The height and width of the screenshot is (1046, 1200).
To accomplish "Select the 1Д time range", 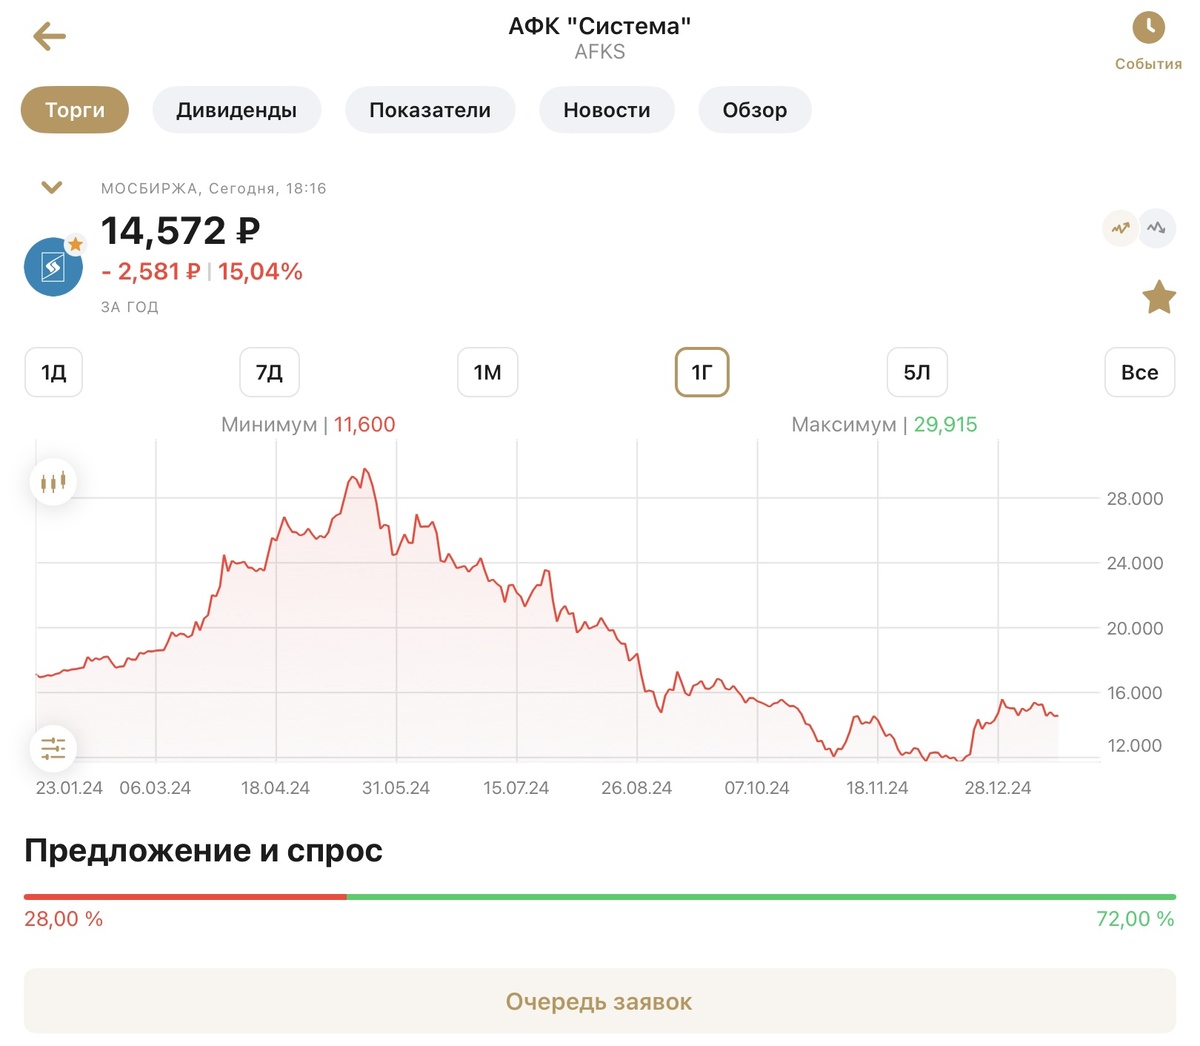I will point(54,372).
